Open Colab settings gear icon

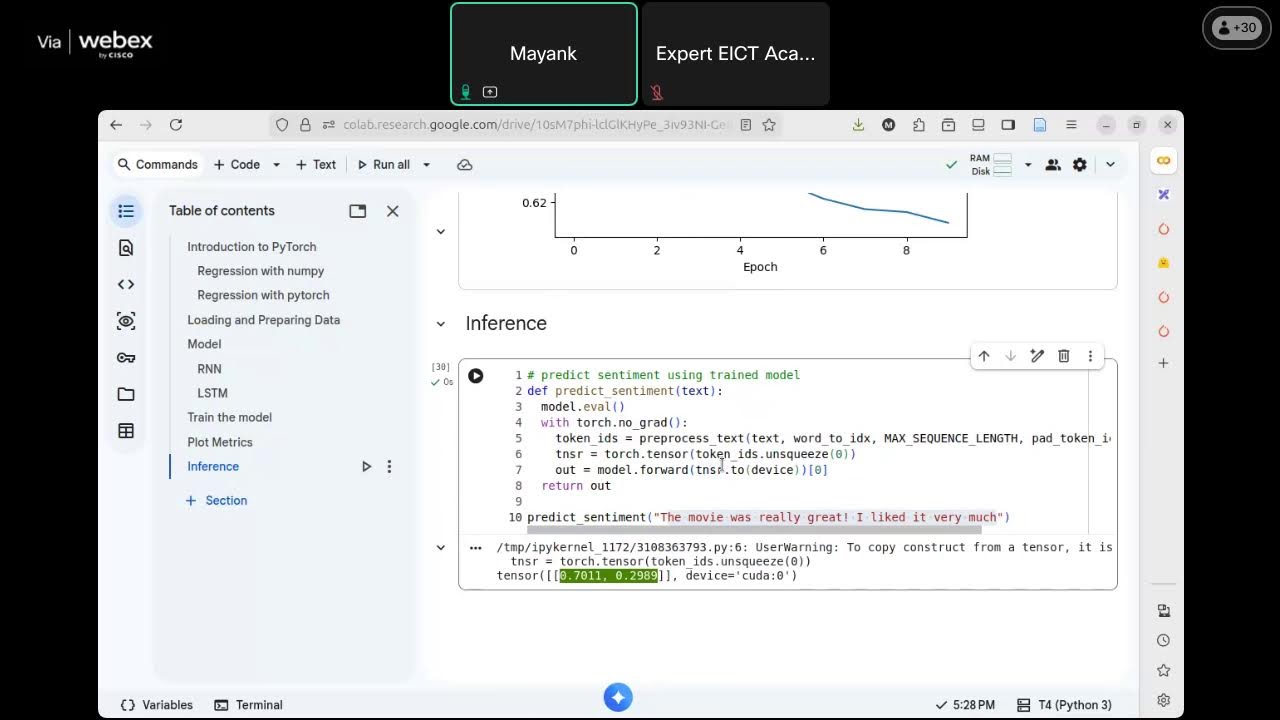tap(1080, 165)
